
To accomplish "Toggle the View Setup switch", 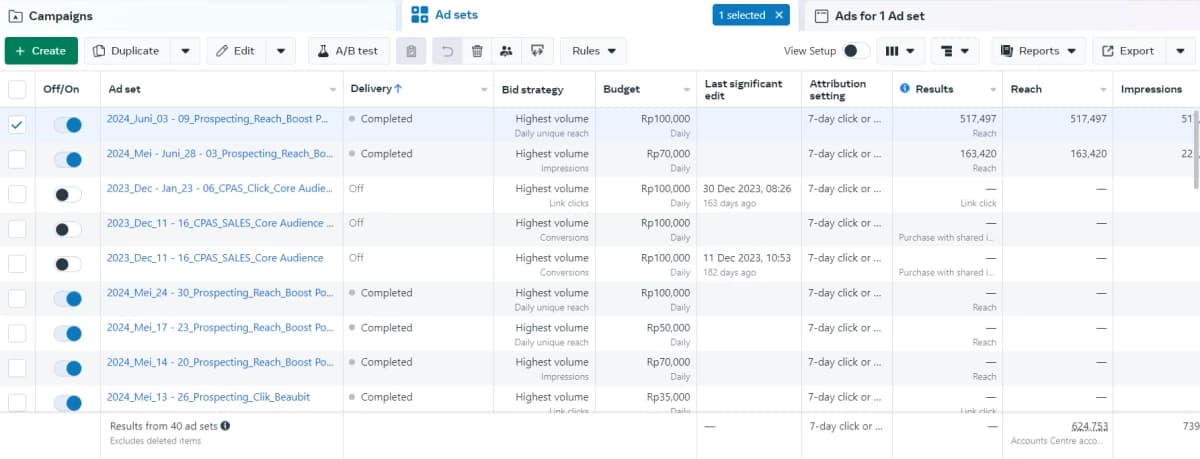I will click(x=855, y=51).
